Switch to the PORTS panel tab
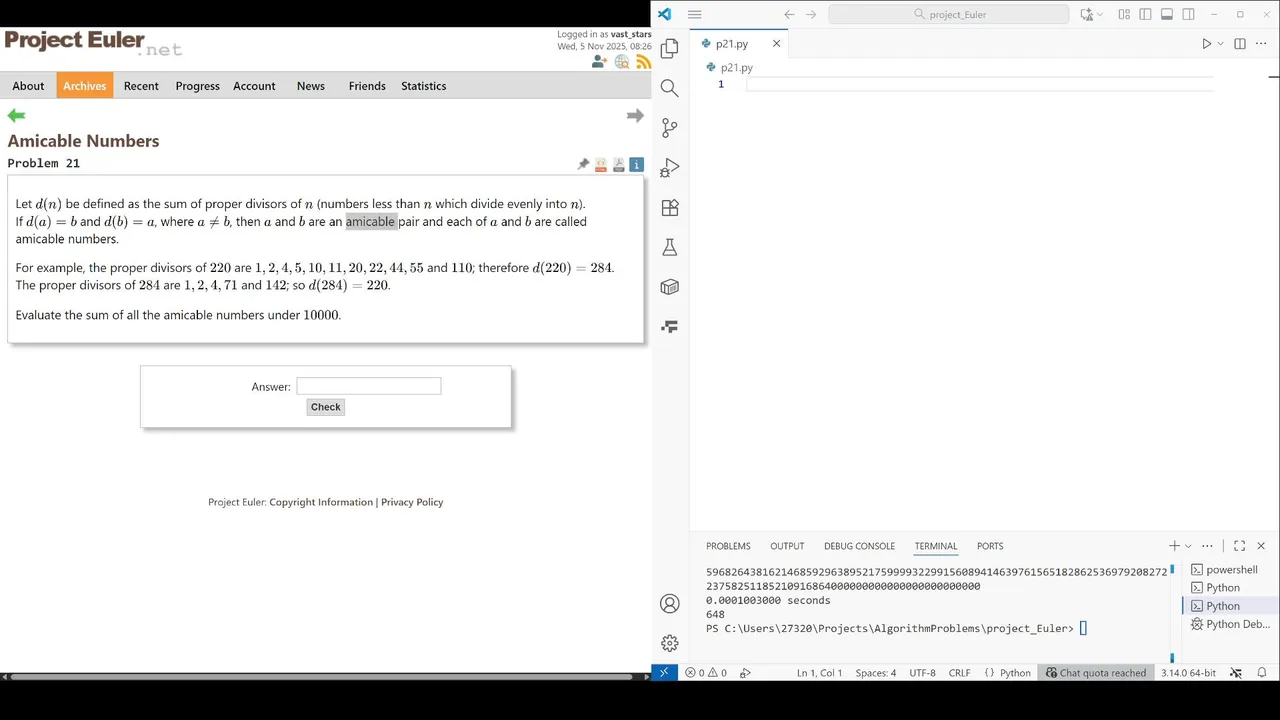The width and height of the screenshot is (1280, 720). click(990, 546)
